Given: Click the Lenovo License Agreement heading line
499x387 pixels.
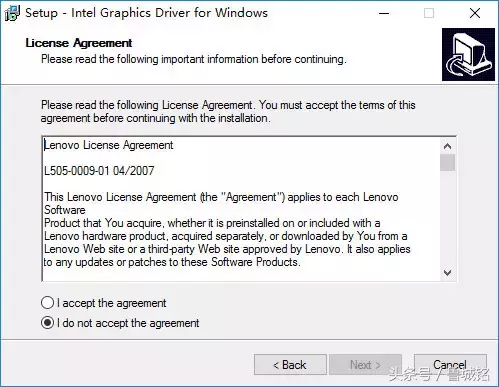Looking at the screenshot, I should pos(109,145).
